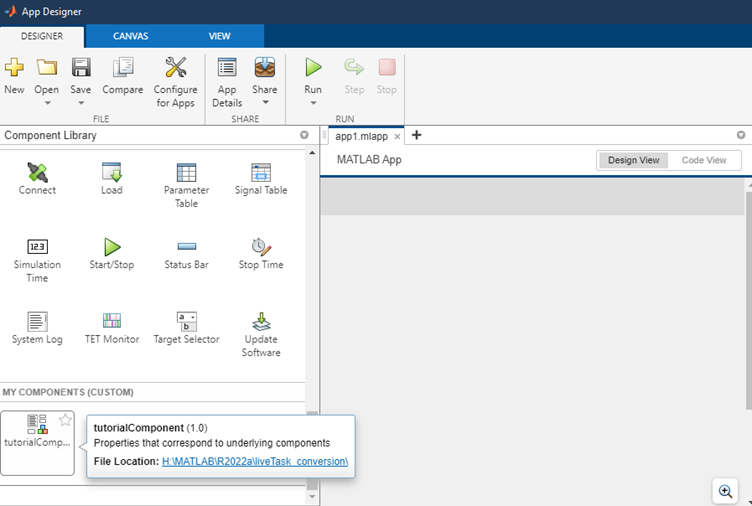752x506 pixels.
Task: Click the zoom magnifier icon on canvas
Action: tap(726, 491)
